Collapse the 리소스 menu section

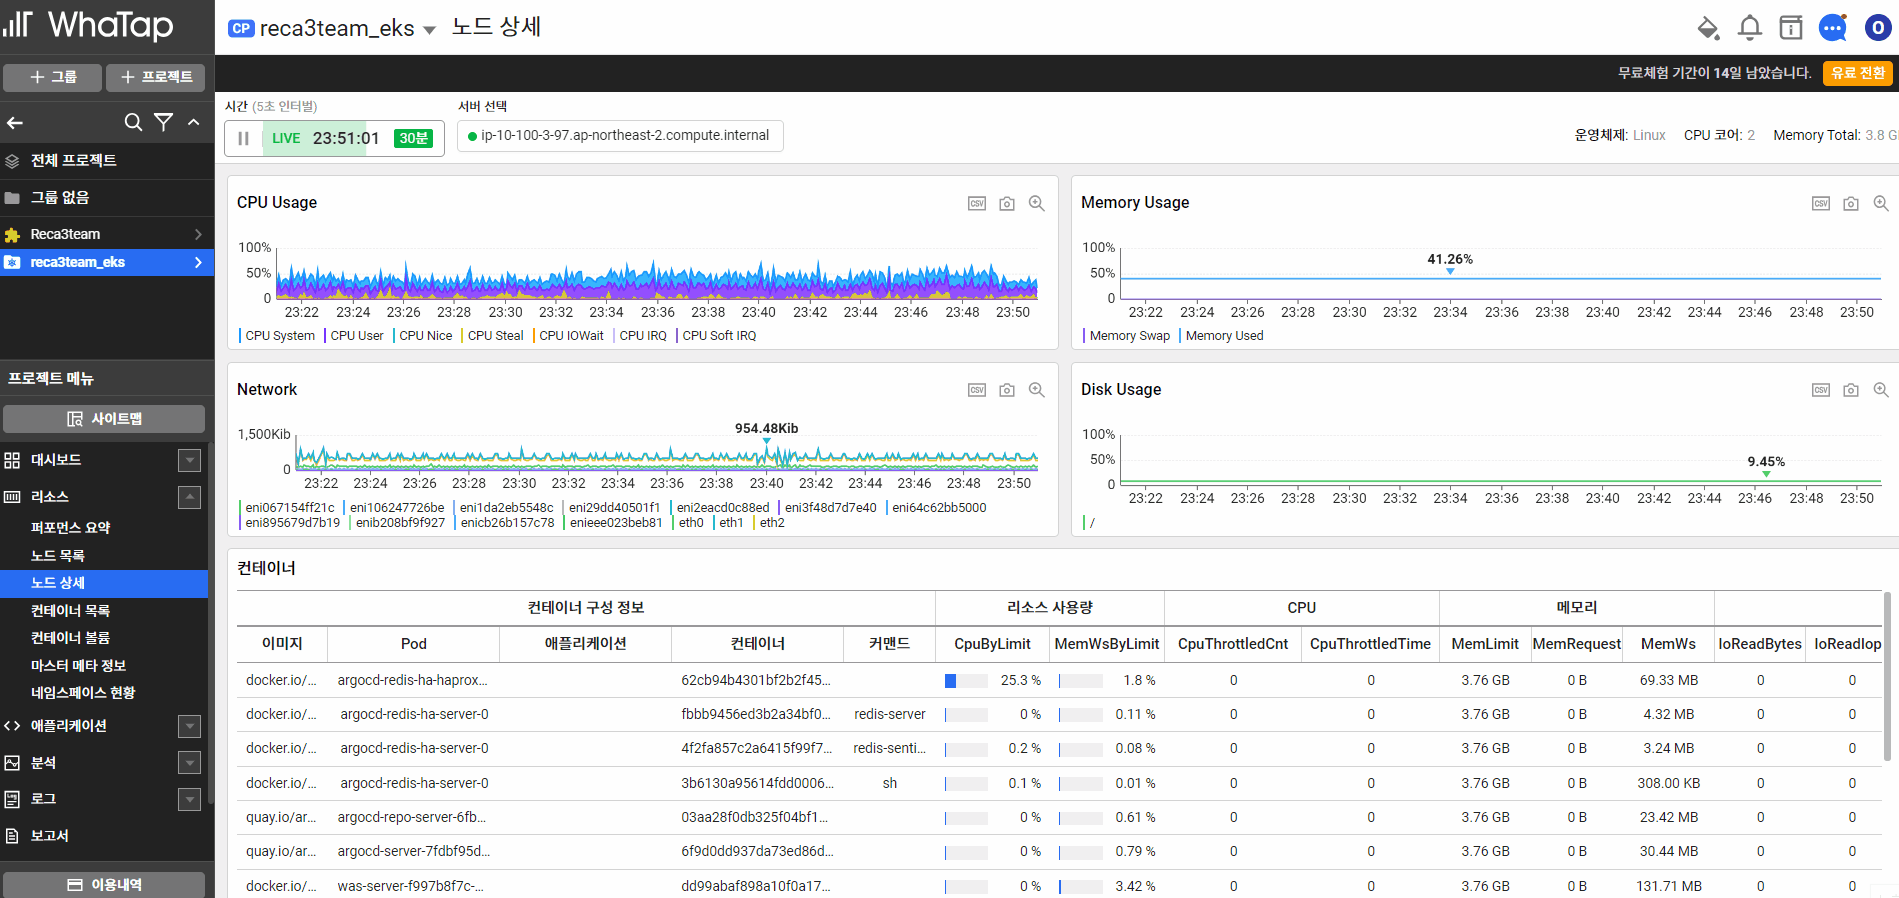tap(189, 497)
